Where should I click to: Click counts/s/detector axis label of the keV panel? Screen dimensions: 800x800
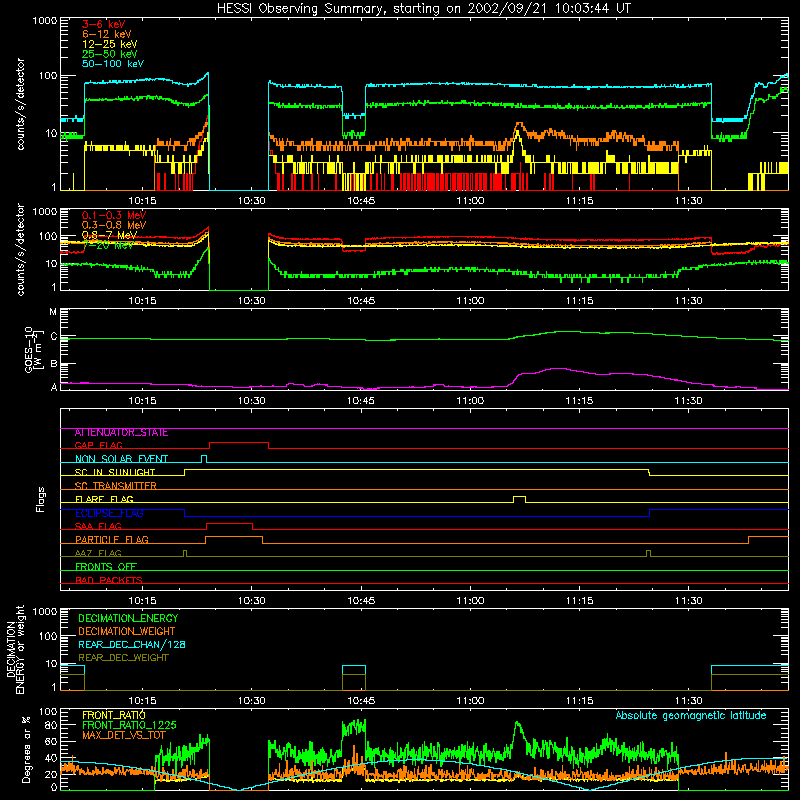[20, 104]
